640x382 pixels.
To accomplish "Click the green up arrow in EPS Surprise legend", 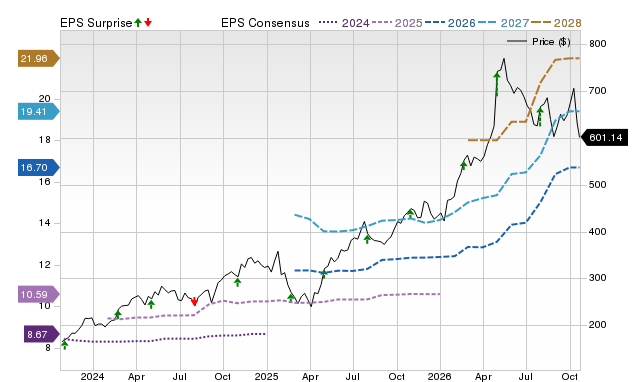I will 138,22.
